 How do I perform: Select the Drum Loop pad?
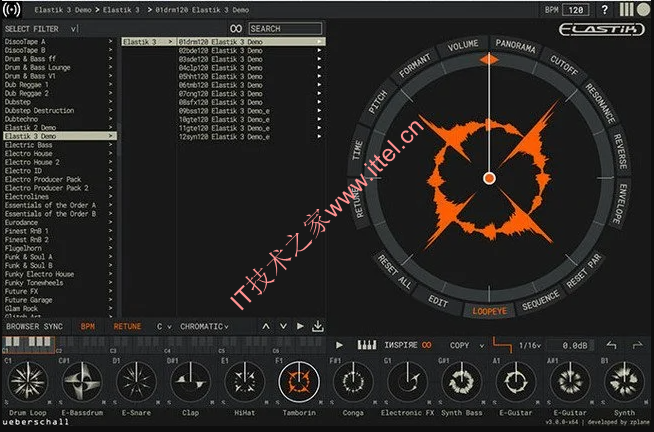[x=28, y=381]
